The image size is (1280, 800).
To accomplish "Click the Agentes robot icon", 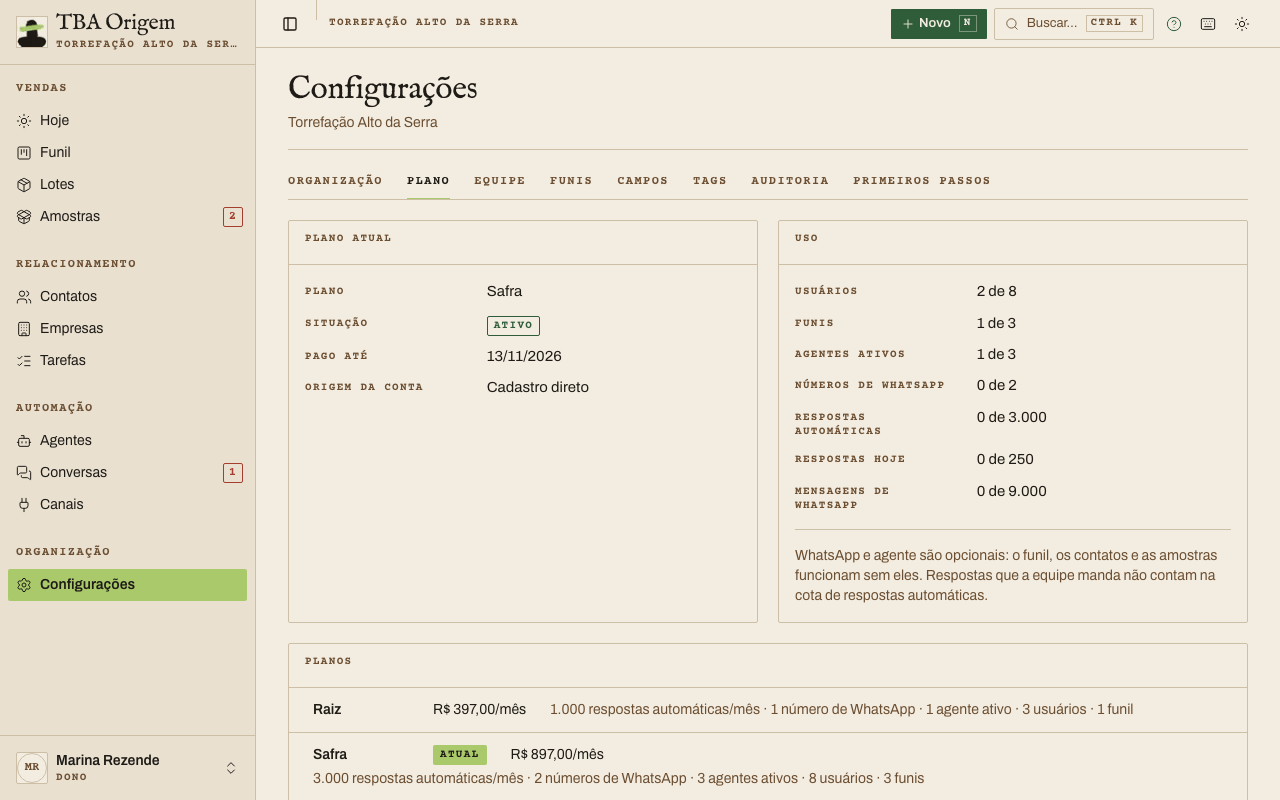I will (24, 440).
